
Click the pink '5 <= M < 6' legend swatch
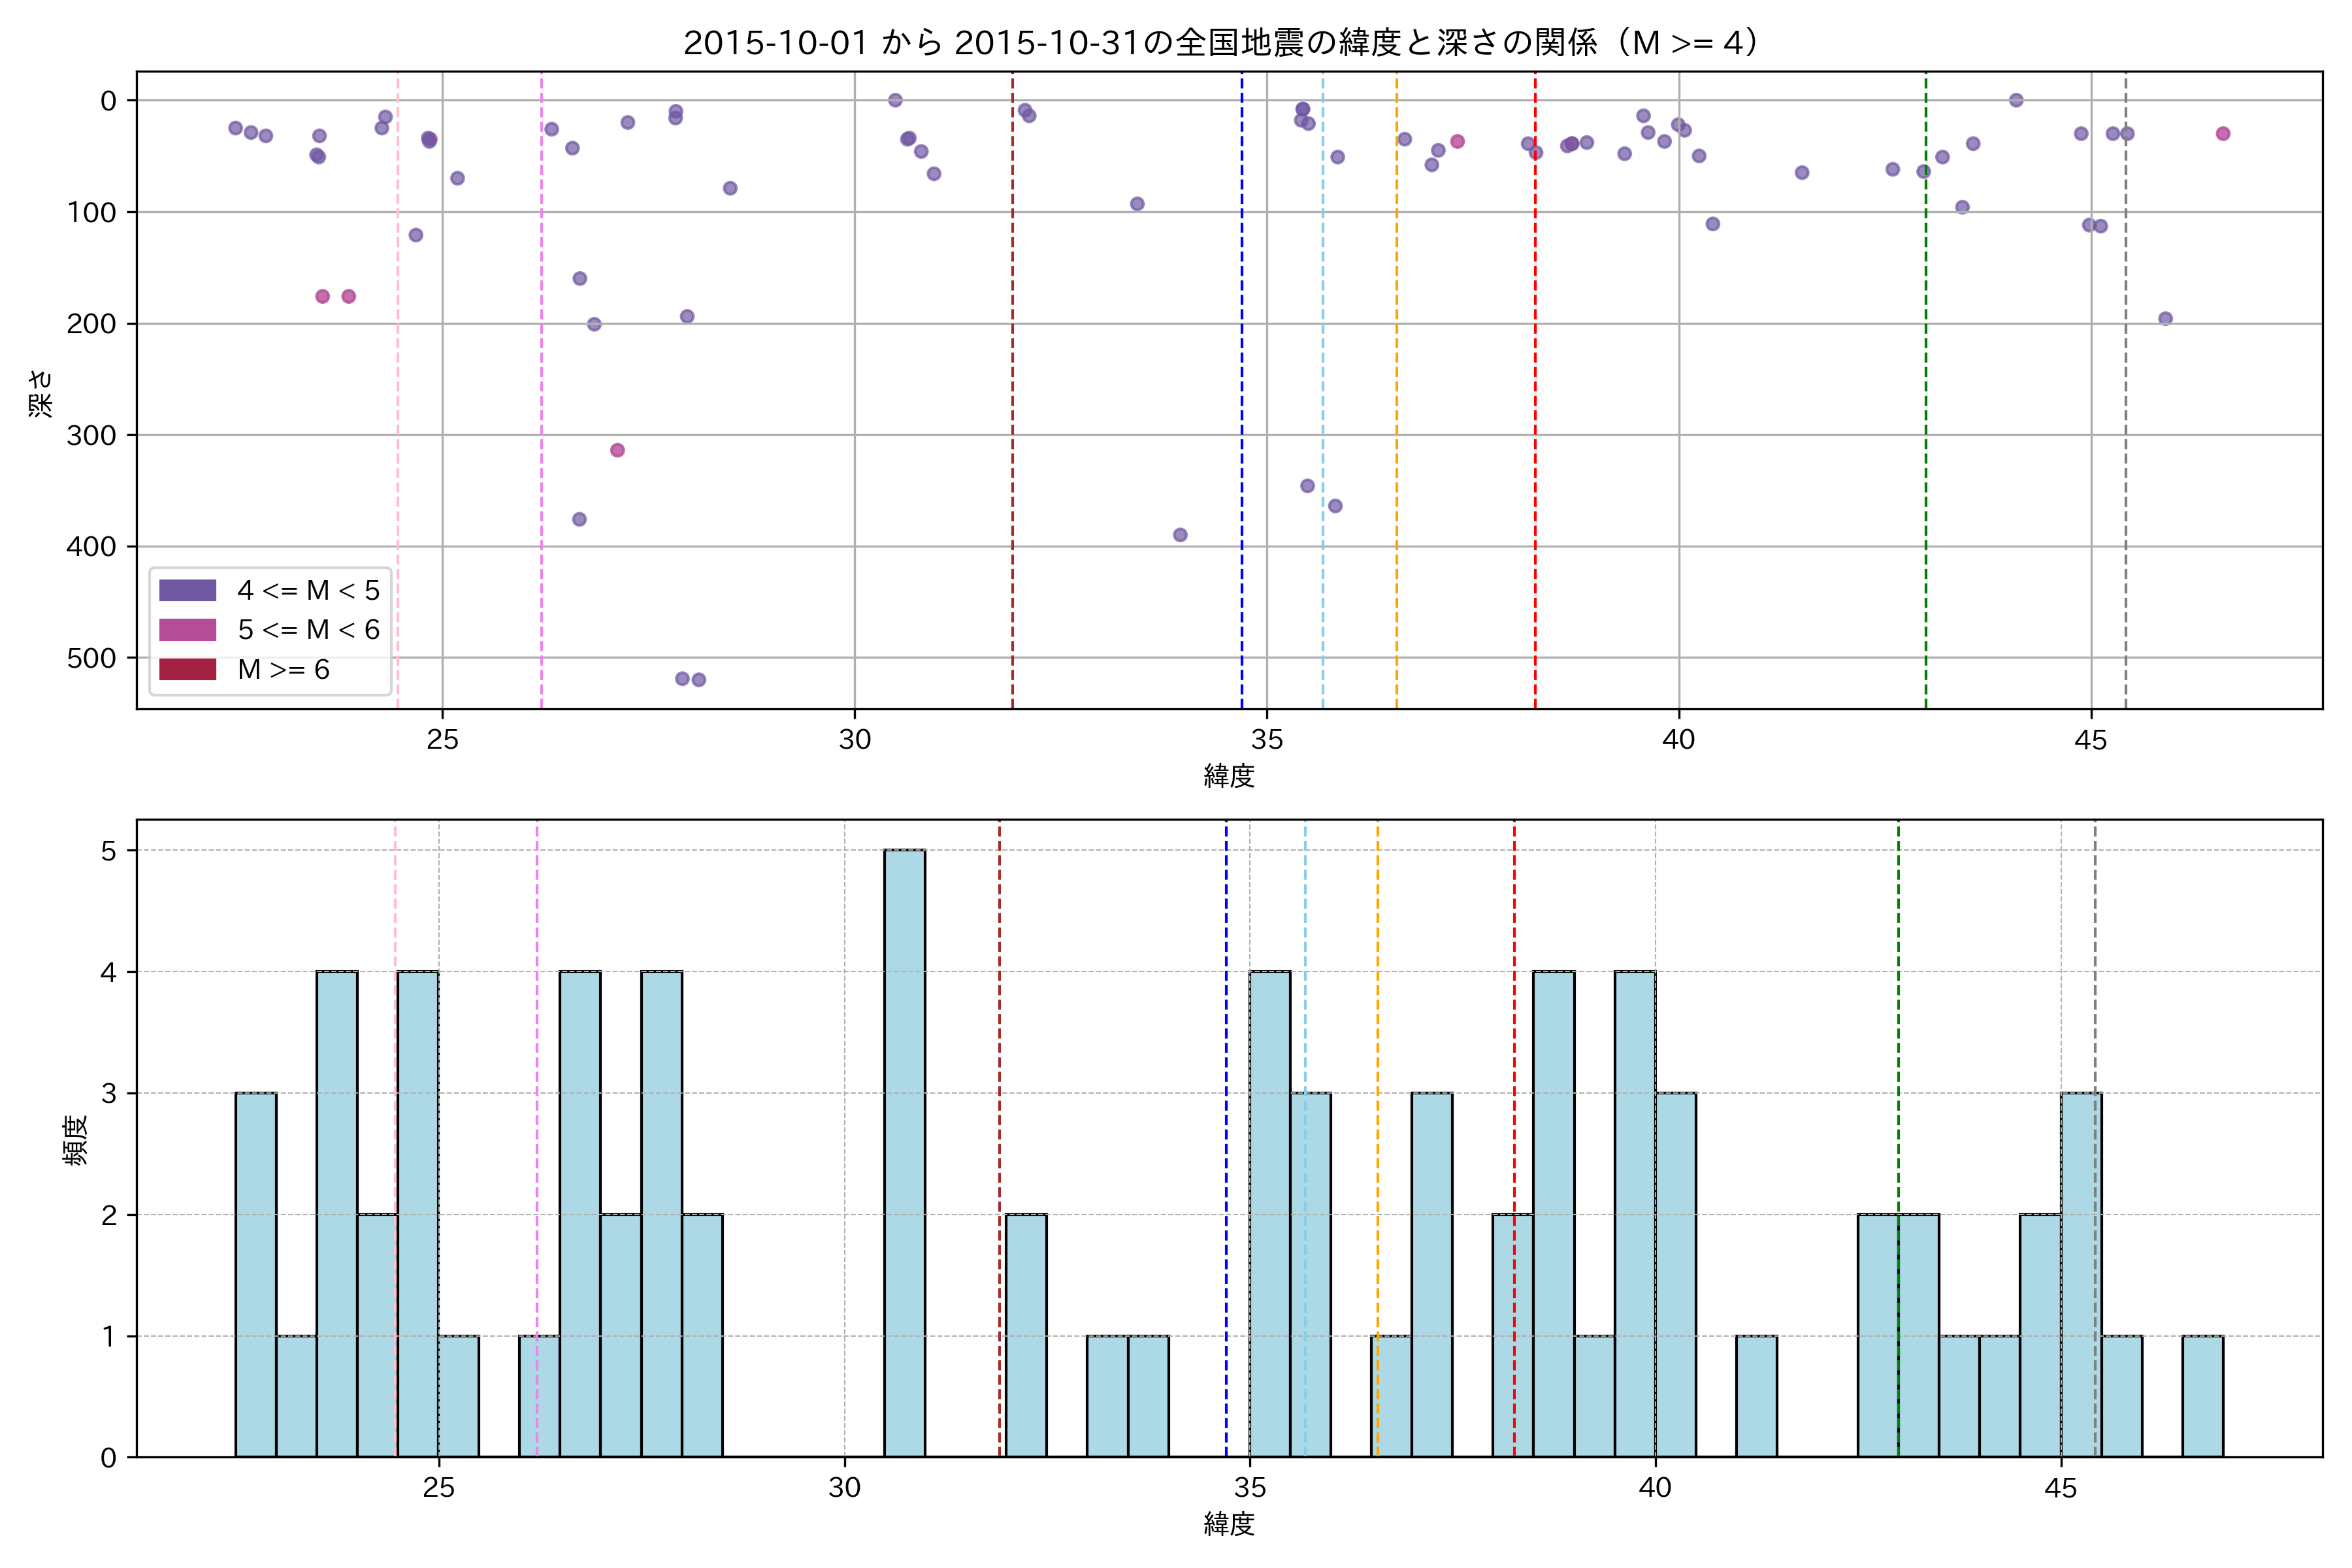(x=187, y=630)
